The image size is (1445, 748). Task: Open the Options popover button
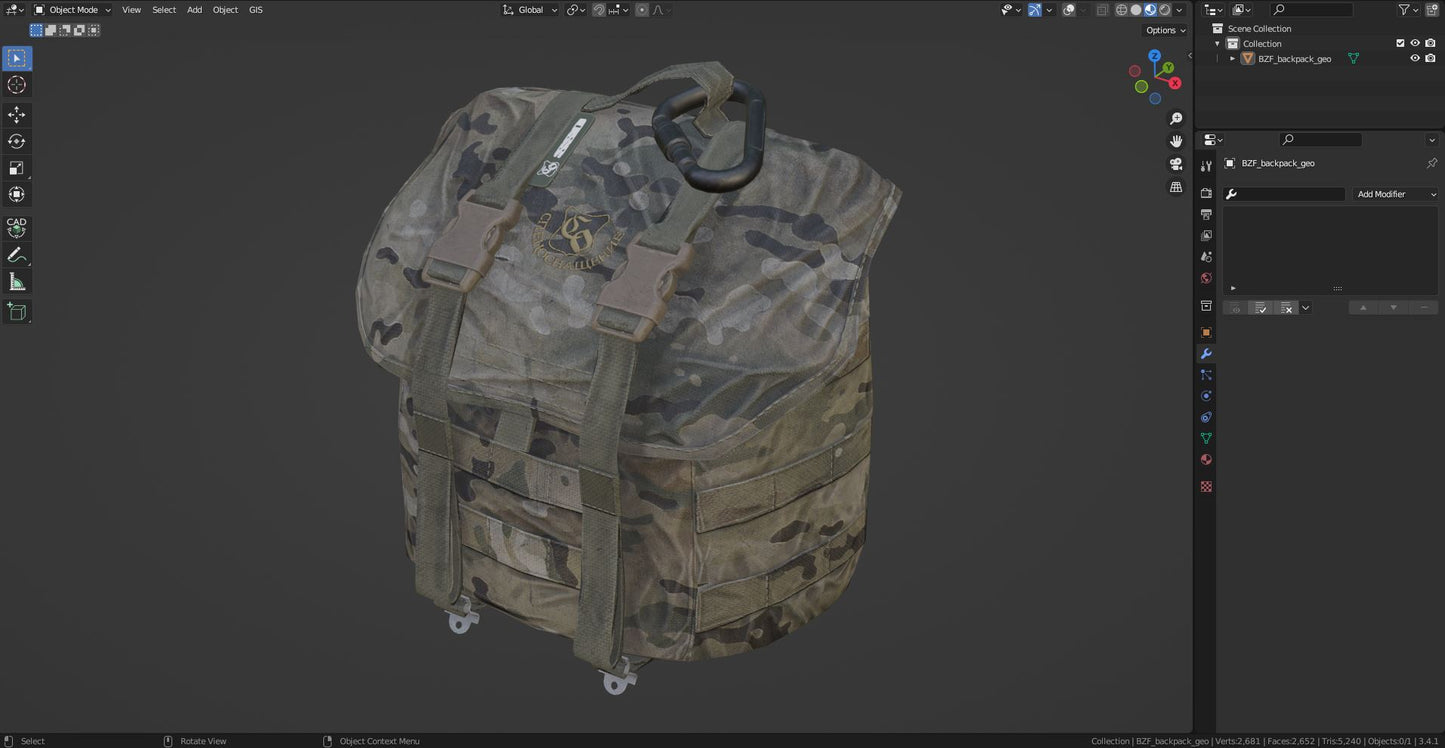(1165, 30)
